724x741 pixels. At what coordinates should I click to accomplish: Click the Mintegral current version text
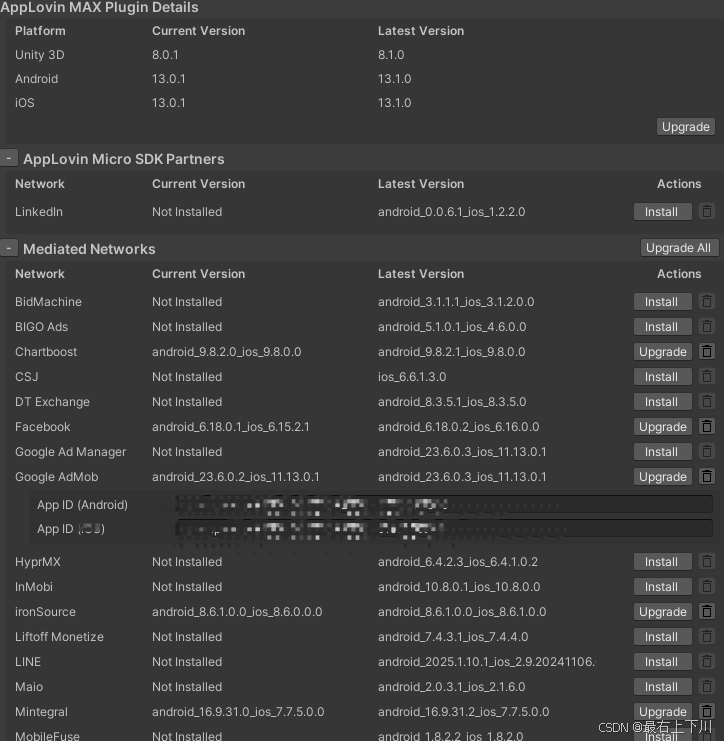(x=238, y=712)
